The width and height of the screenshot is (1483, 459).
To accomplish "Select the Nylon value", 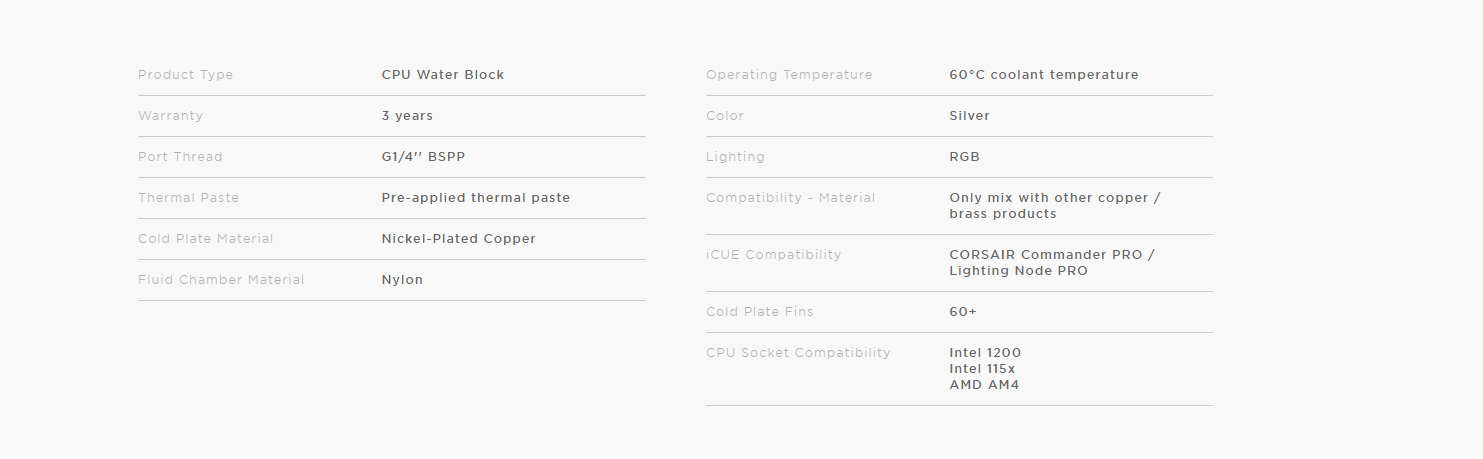I will [402, 280].
